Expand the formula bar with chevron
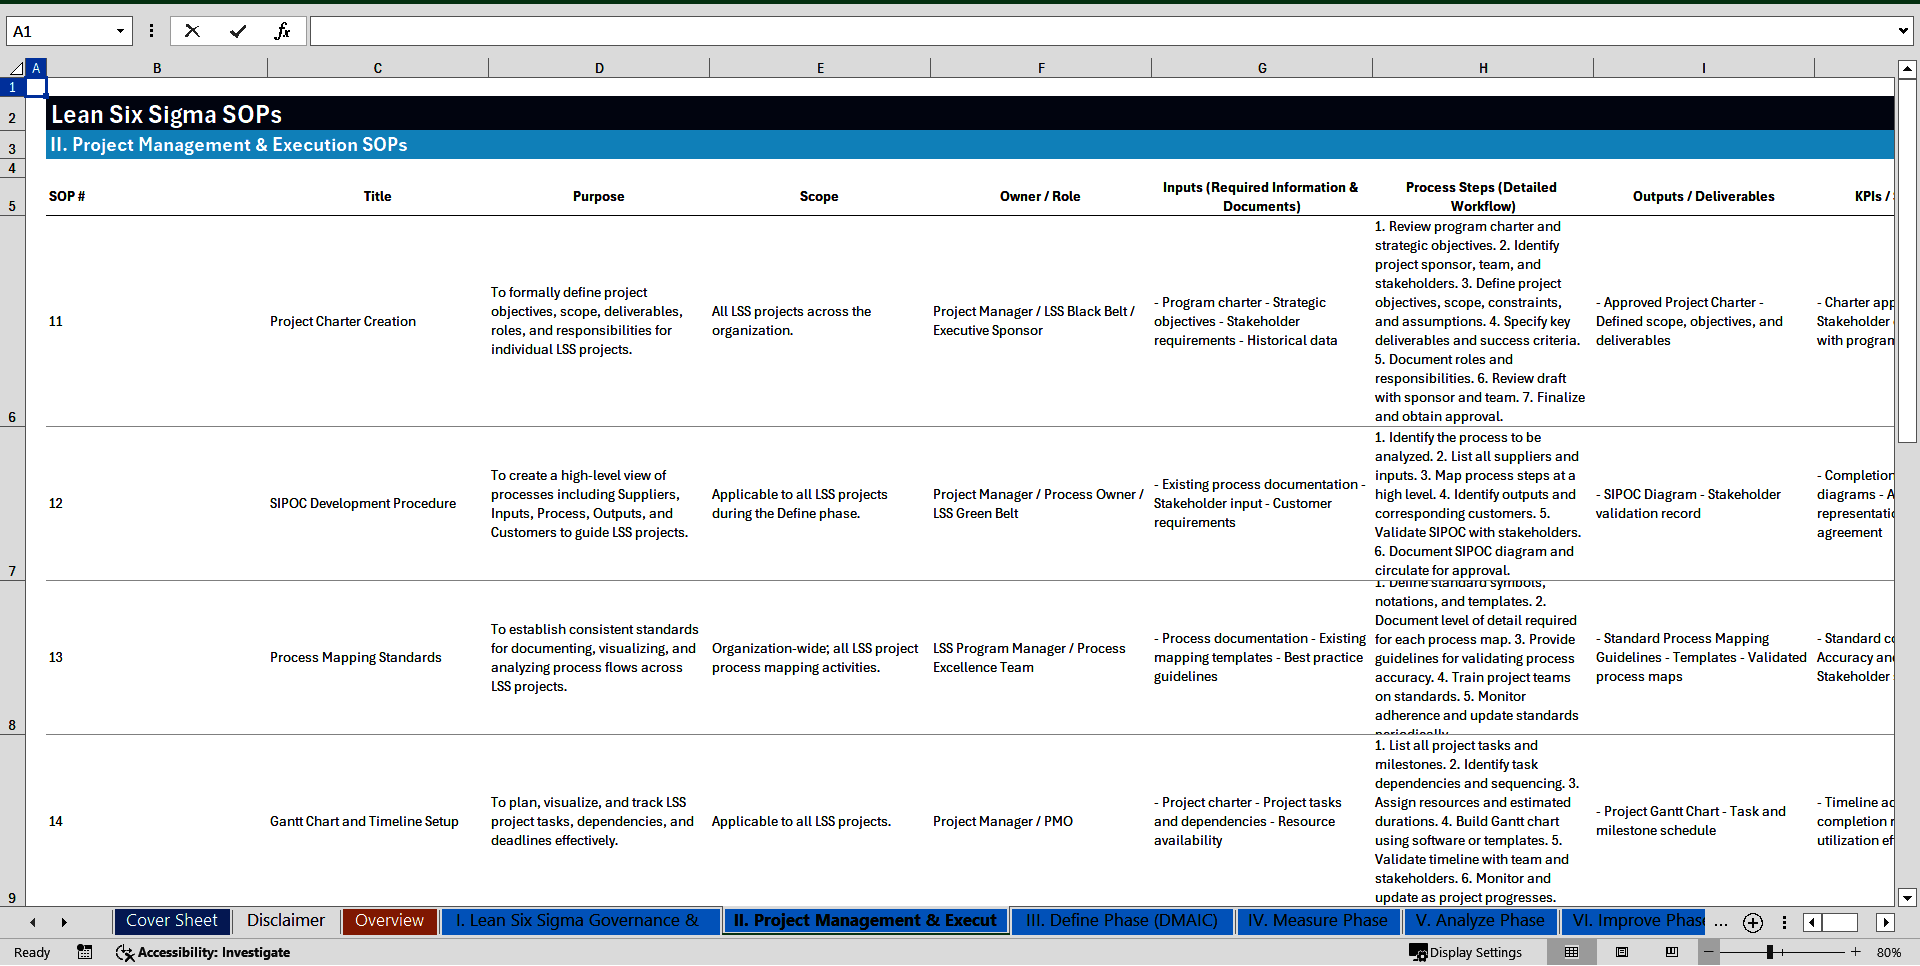The height and width of the screenshot is (966, 1920). 1902,31
